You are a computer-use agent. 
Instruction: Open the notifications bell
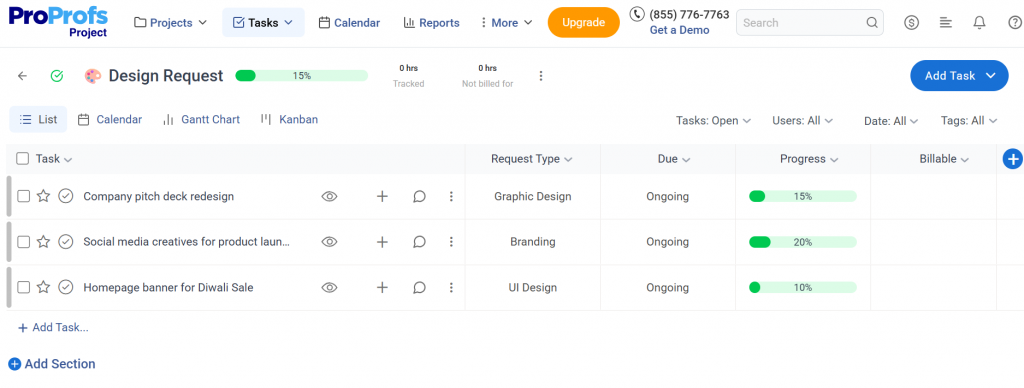coord(979,23)
